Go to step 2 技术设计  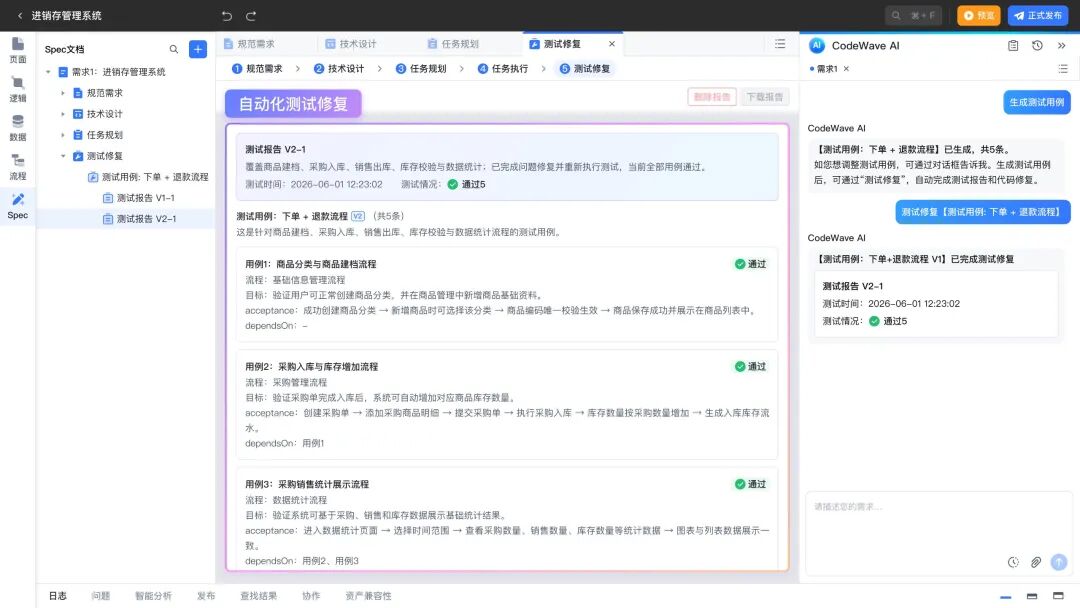(339, 69)
